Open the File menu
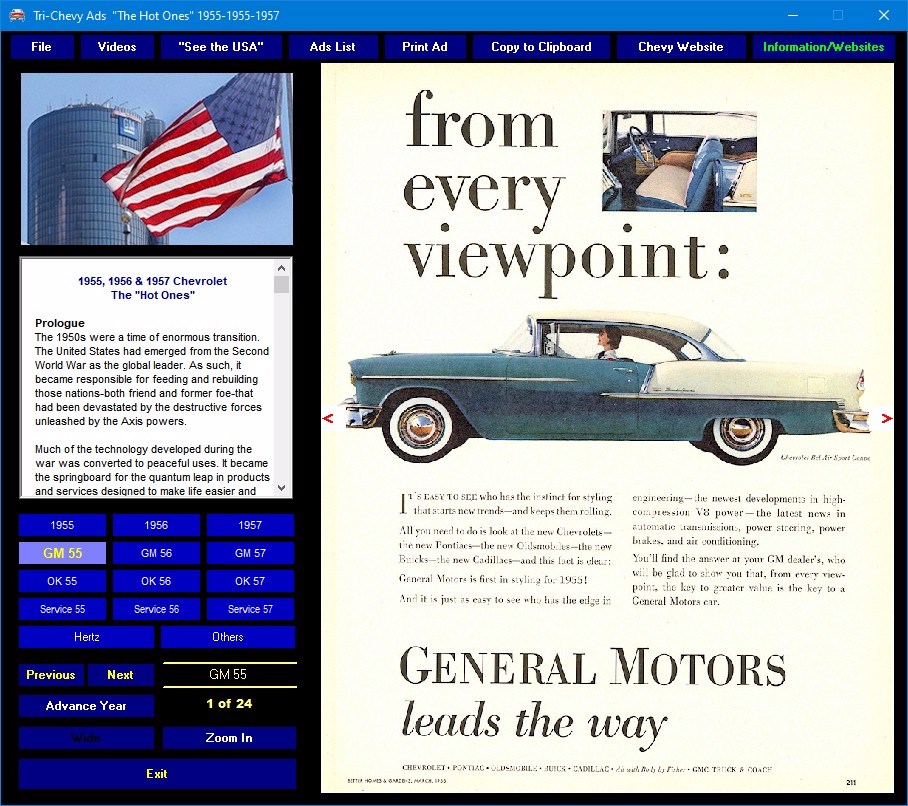This screenshot has height=806, width=908. point(42,47)
